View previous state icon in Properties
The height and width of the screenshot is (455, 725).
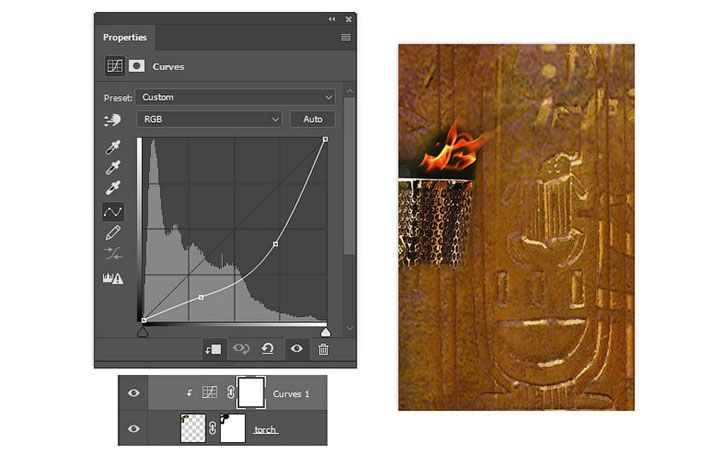241,348
